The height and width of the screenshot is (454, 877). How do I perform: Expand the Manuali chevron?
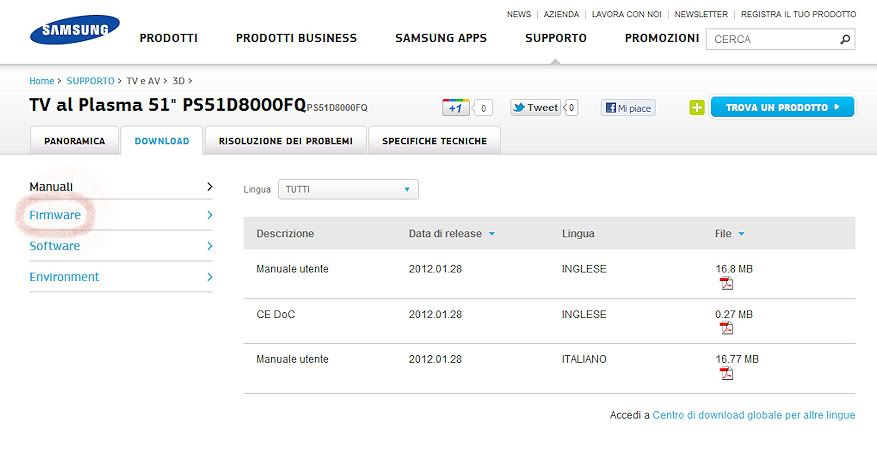[210, 187]
